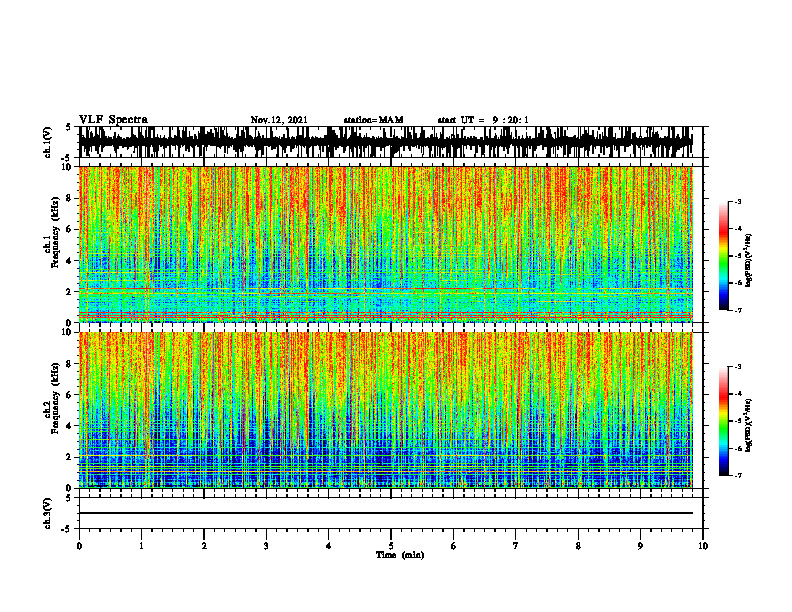Viewport: 792px width, 612px height.
Task: Click the "10" kHz tick on ch.1 axis
Action: [68, 167]
